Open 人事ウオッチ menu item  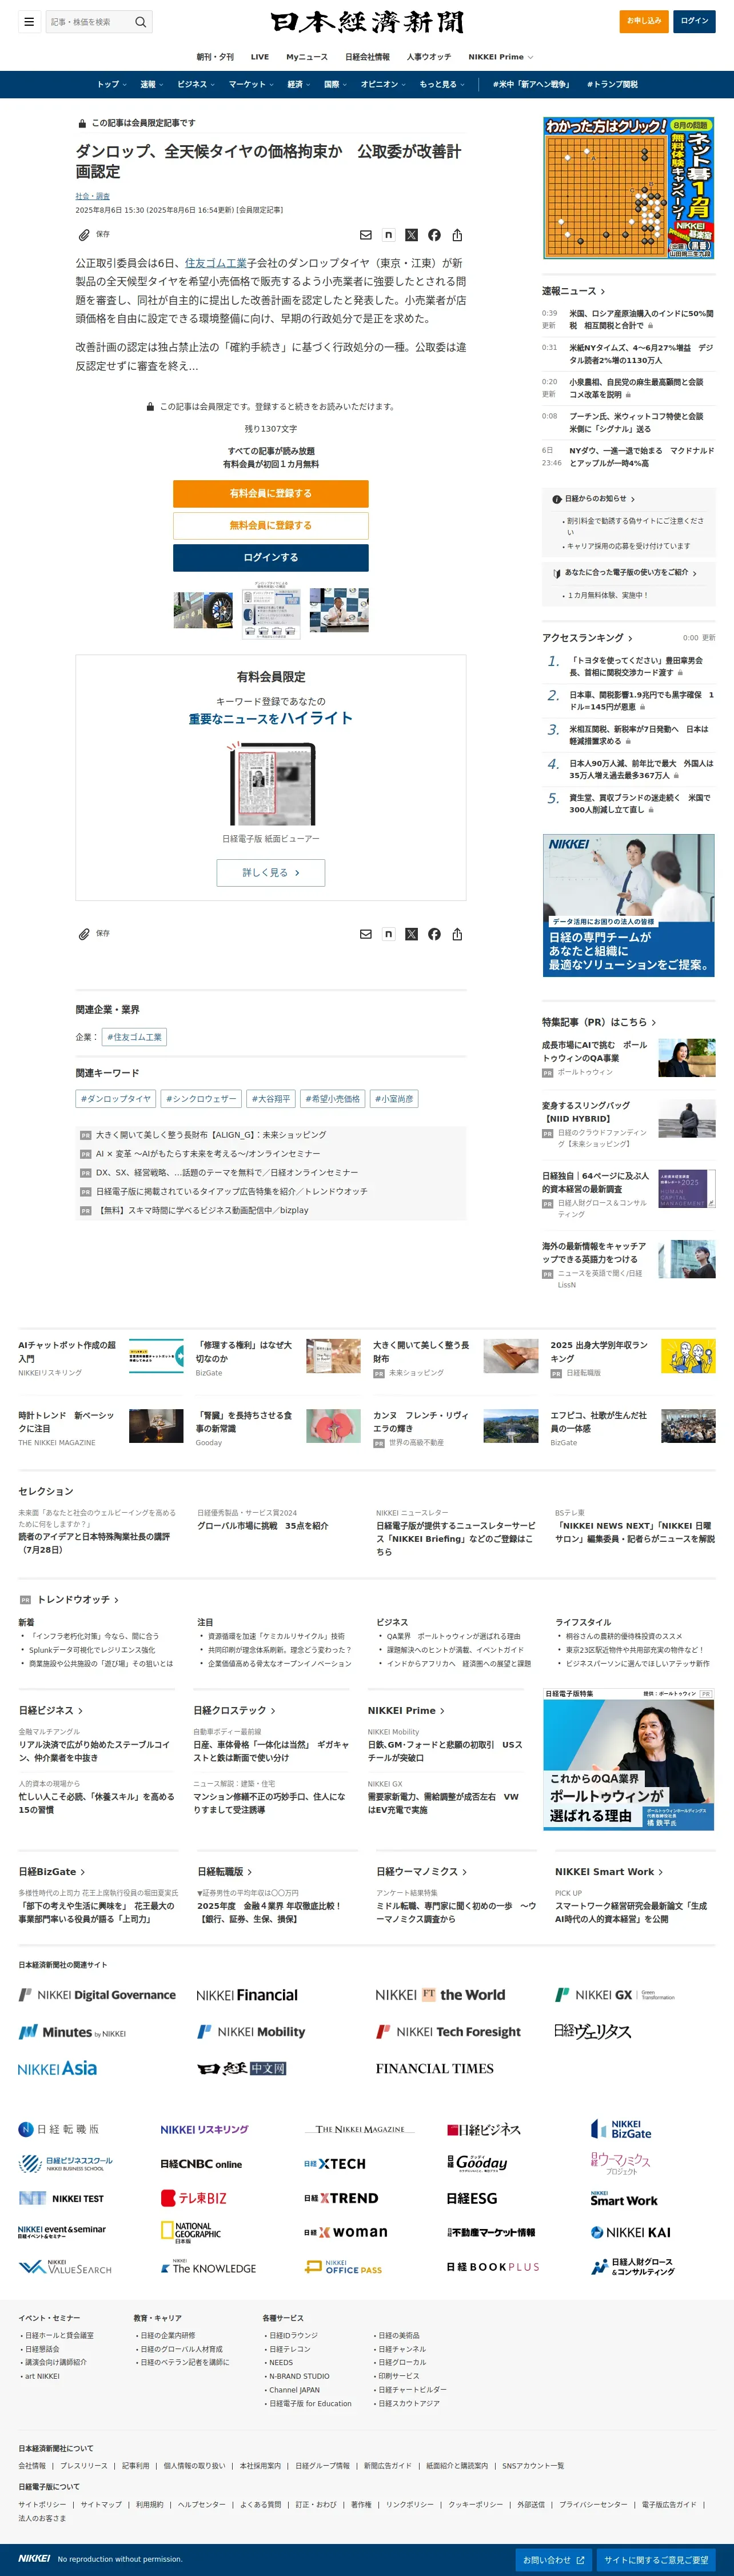pos(429,57)
